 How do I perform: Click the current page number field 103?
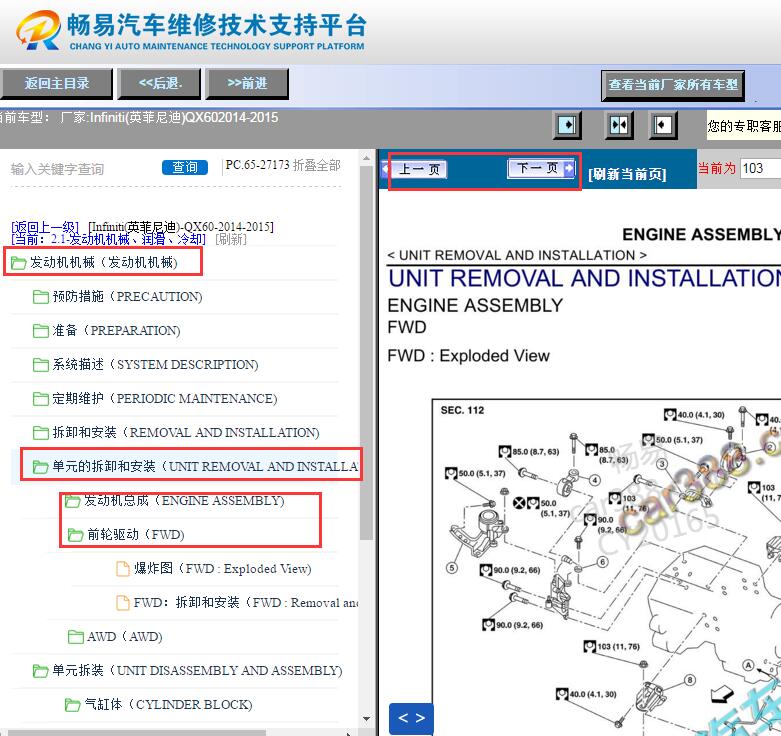[x=761, y=168]
